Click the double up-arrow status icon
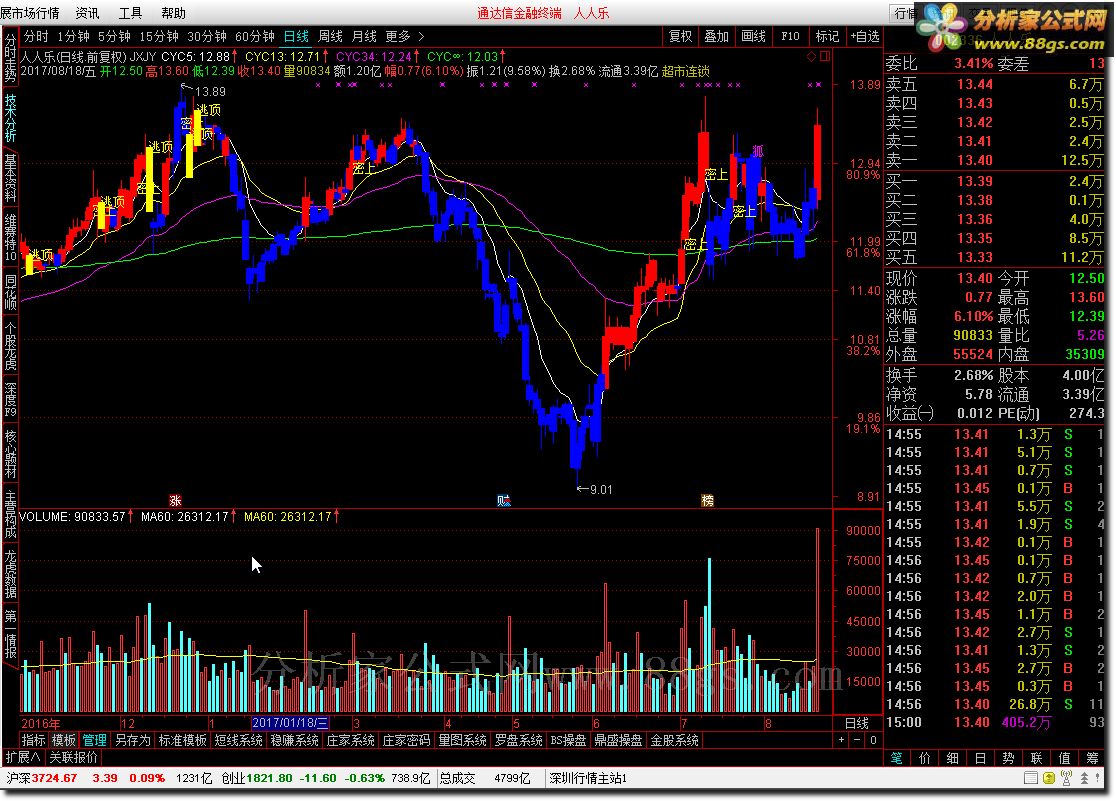 tap(1084, 778)
